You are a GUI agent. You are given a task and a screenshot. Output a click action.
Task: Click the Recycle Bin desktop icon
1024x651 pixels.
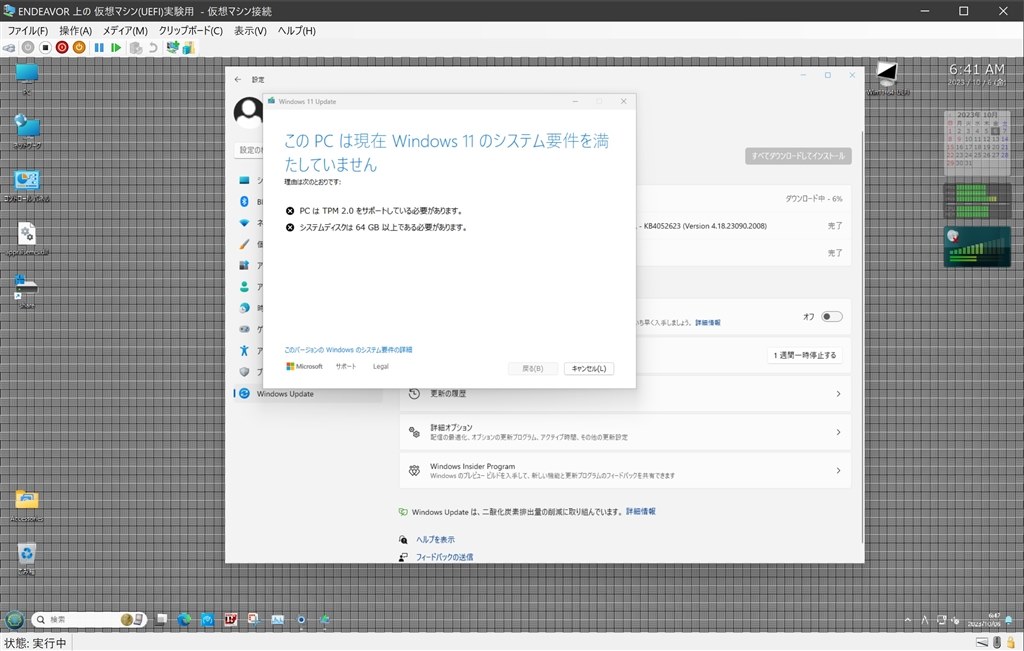tap(27, 559)
